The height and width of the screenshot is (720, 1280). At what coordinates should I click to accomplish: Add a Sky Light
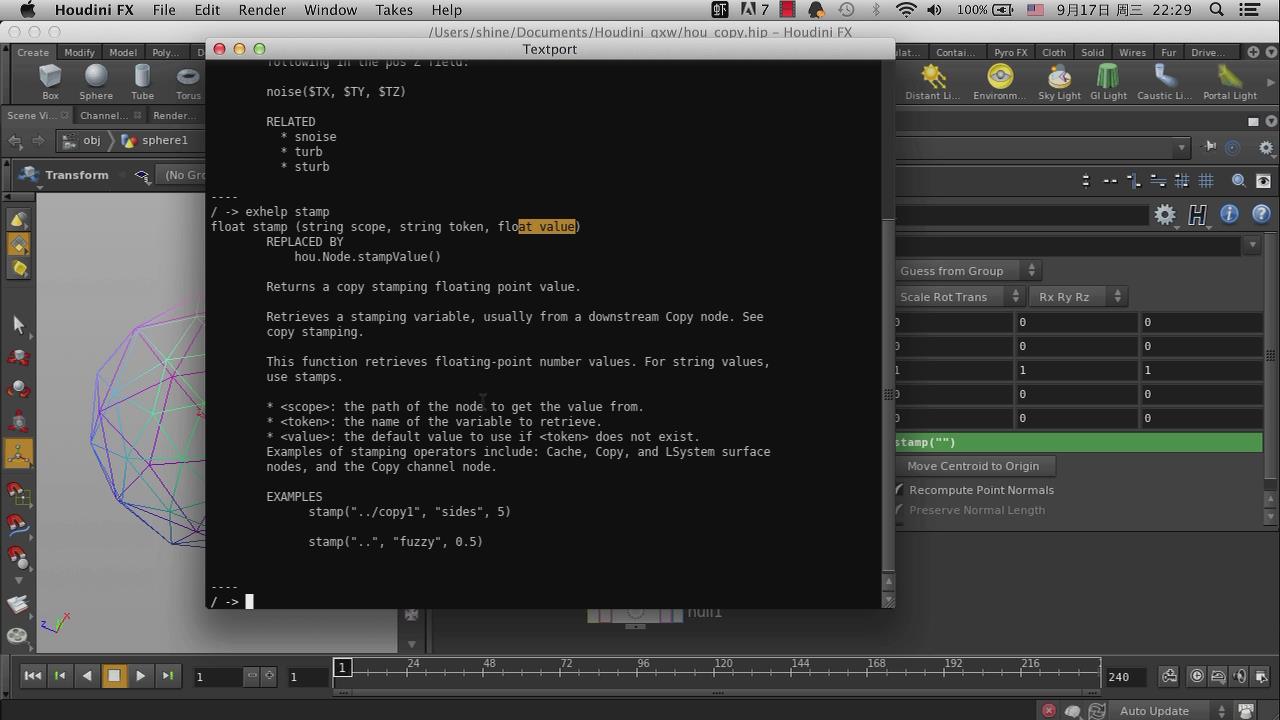1059,82
